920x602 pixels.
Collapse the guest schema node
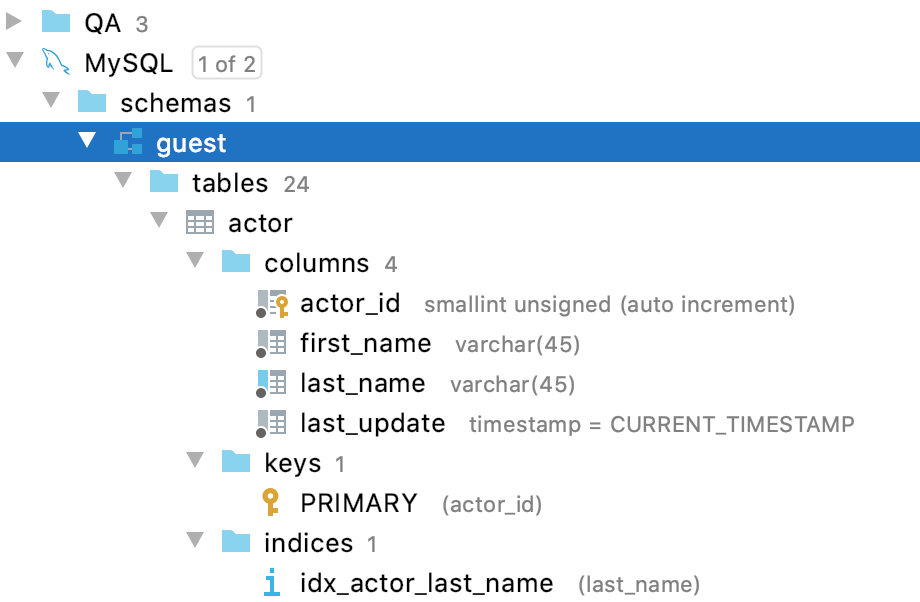point(87,142)
